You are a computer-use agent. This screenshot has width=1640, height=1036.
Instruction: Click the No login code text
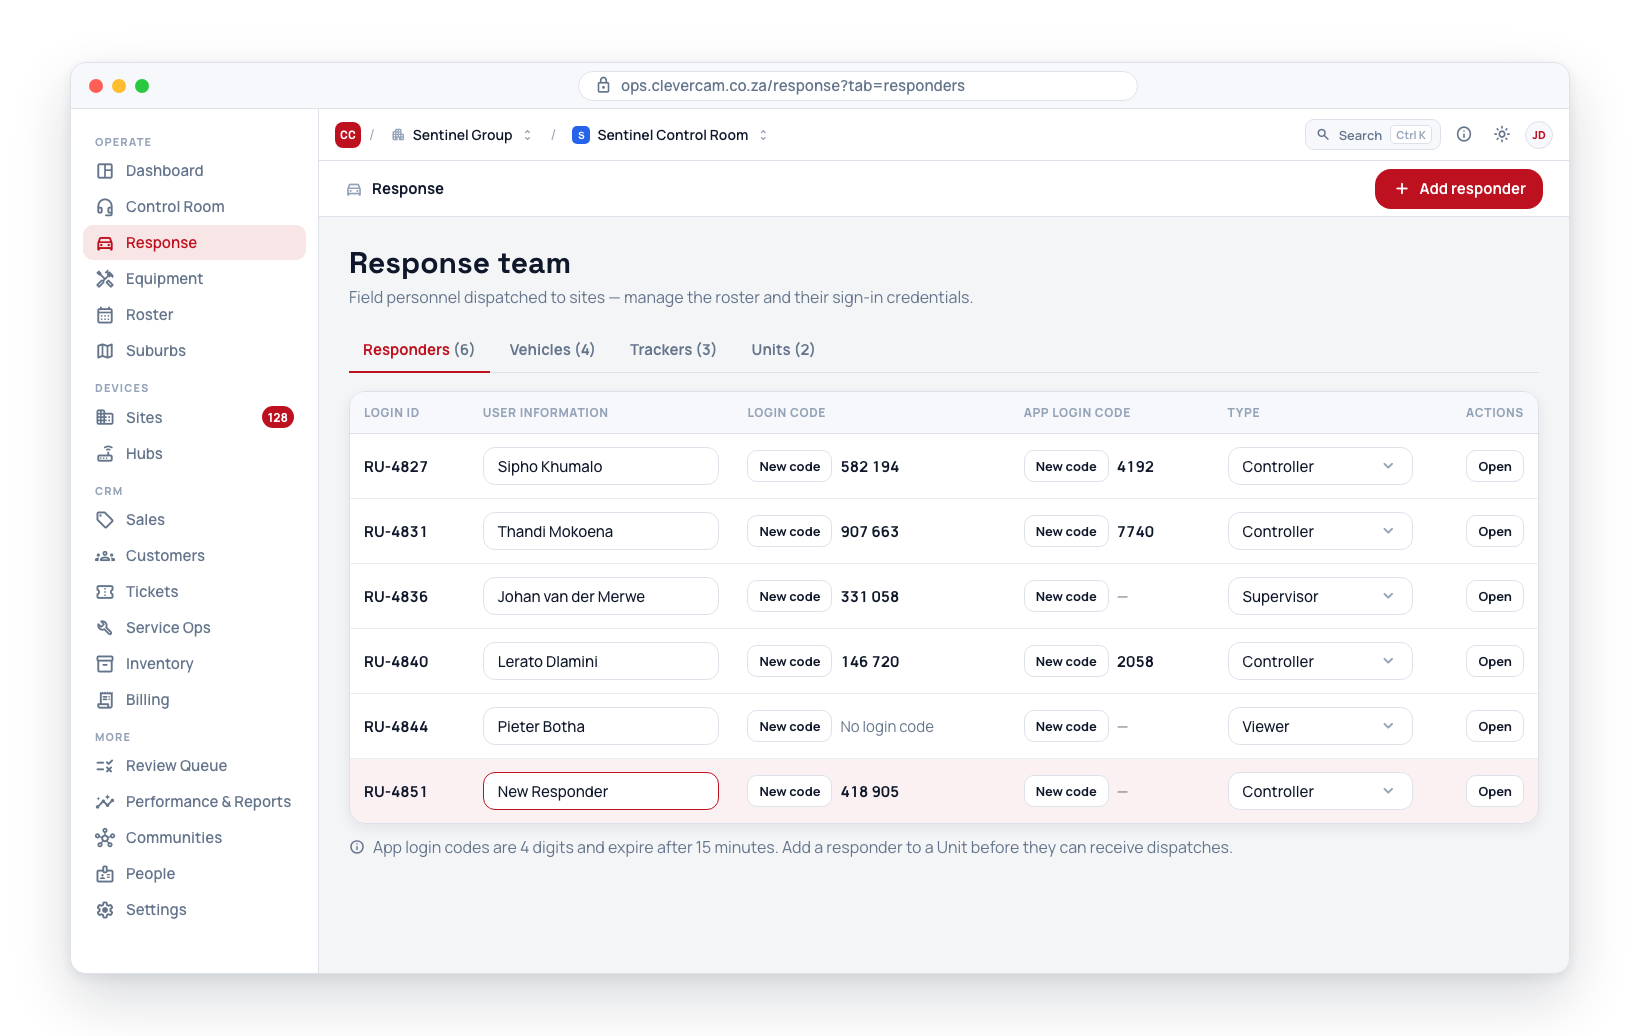pyautogui.click(x=887, y=727)
